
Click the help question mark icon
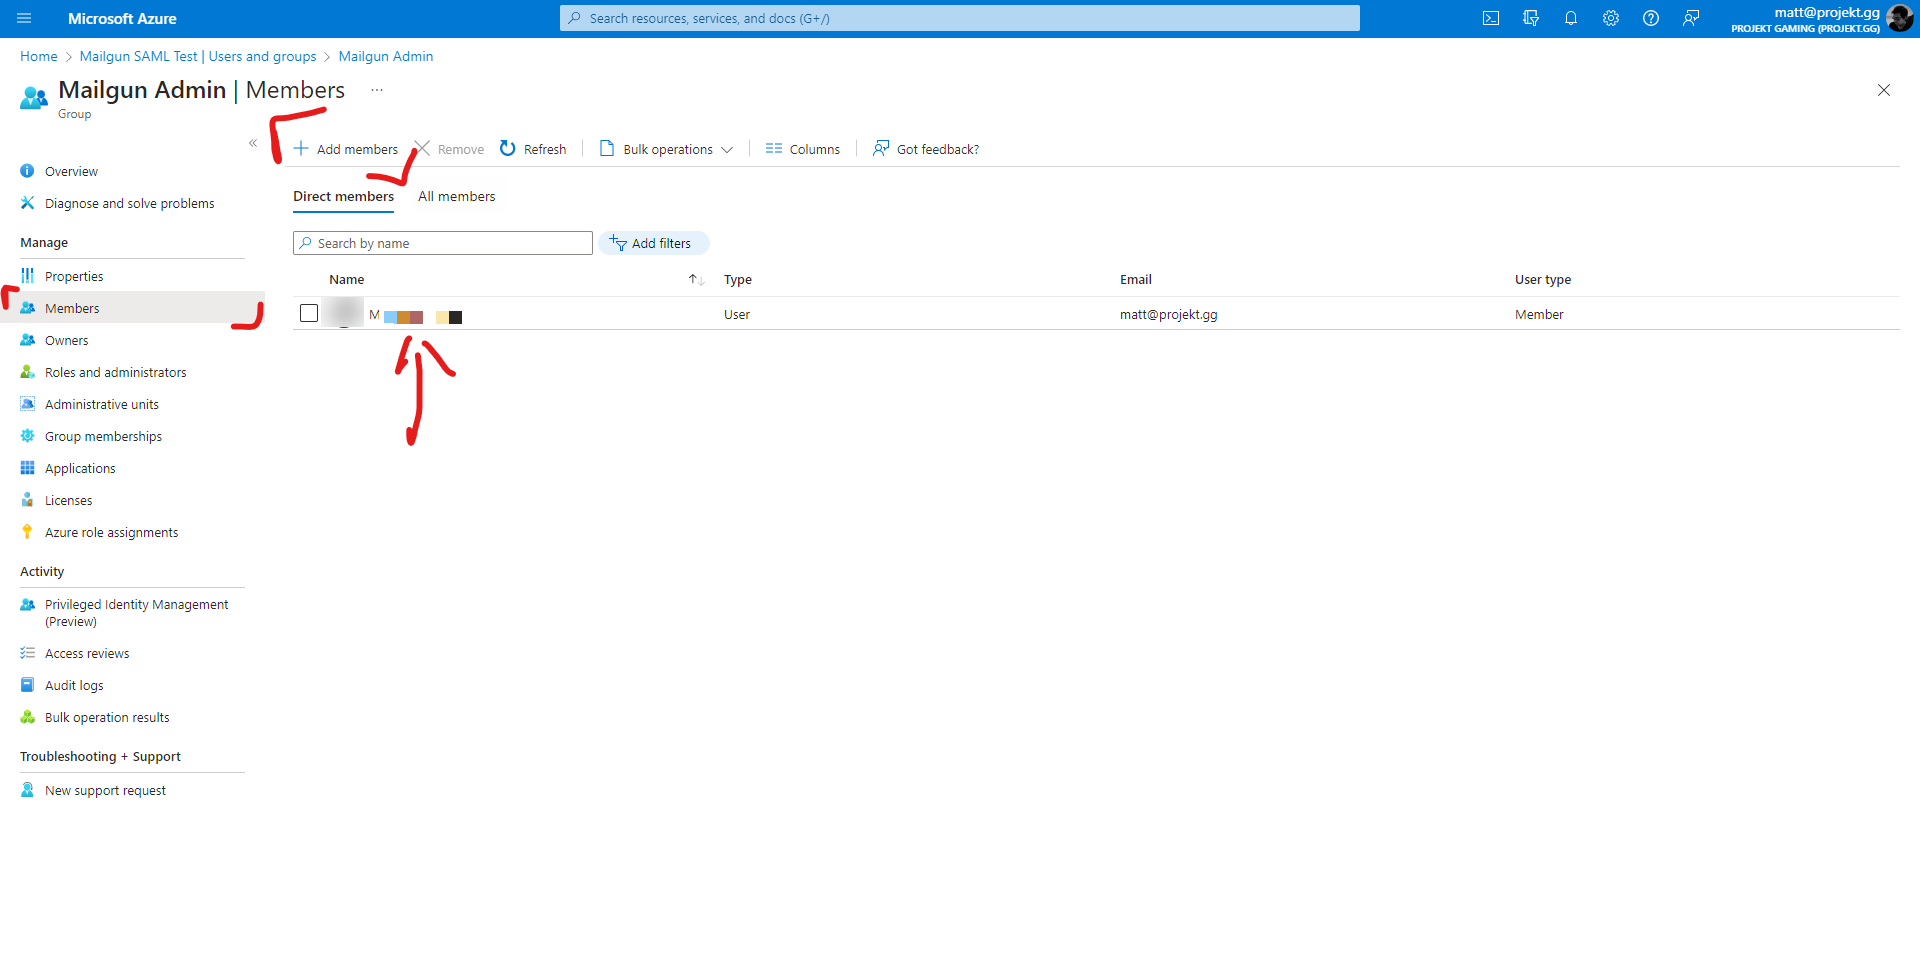point(1651,18)
